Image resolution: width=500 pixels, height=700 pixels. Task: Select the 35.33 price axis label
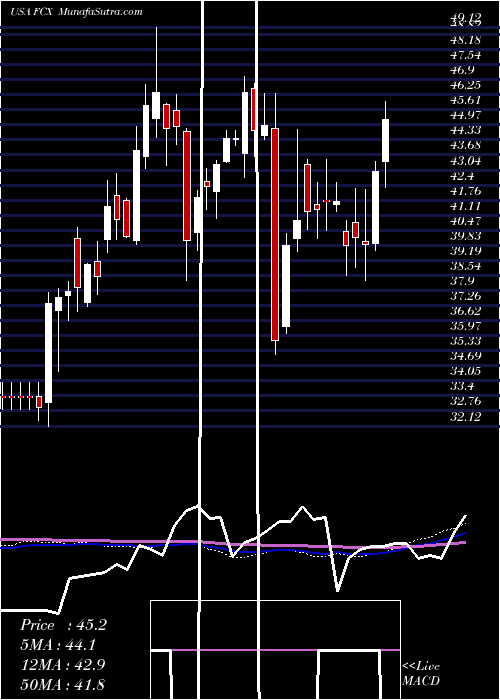(x=466, y=342)
